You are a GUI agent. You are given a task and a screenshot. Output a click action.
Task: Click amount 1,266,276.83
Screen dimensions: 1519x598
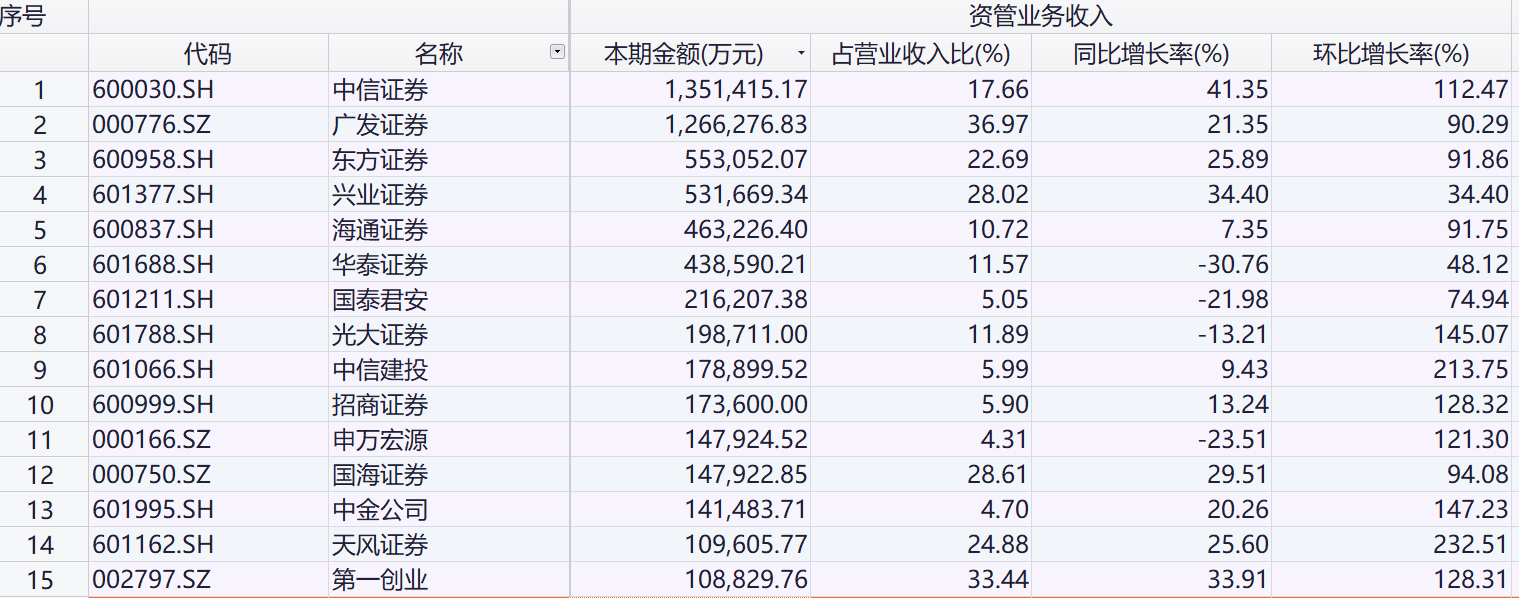point(690,125)
